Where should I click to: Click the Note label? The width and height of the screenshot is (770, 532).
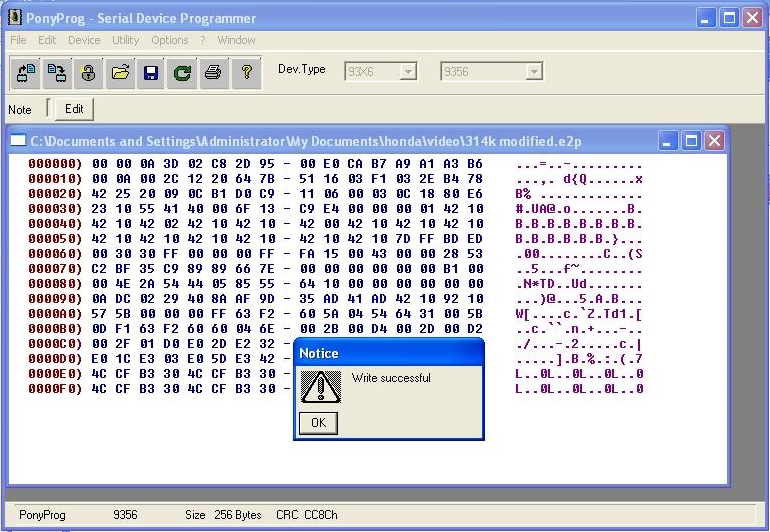tap(20, 110)
